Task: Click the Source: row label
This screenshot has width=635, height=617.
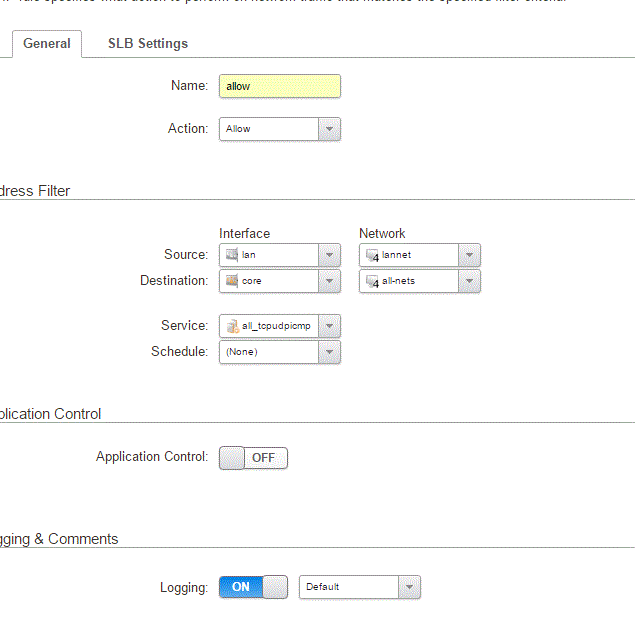Action: 186,255
